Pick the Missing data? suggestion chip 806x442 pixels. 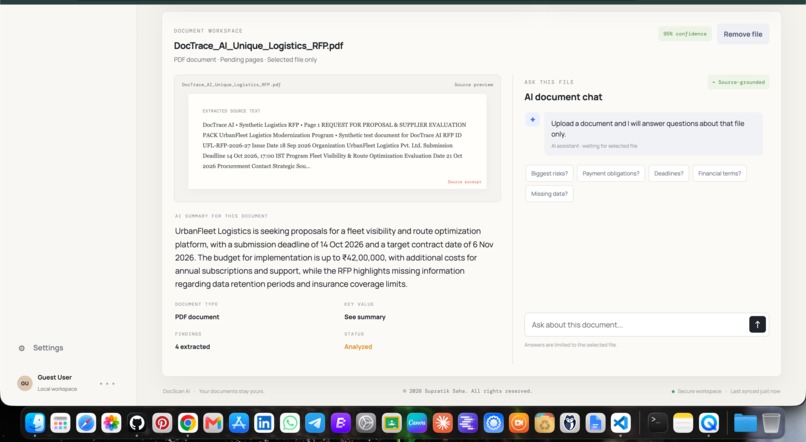549,194
